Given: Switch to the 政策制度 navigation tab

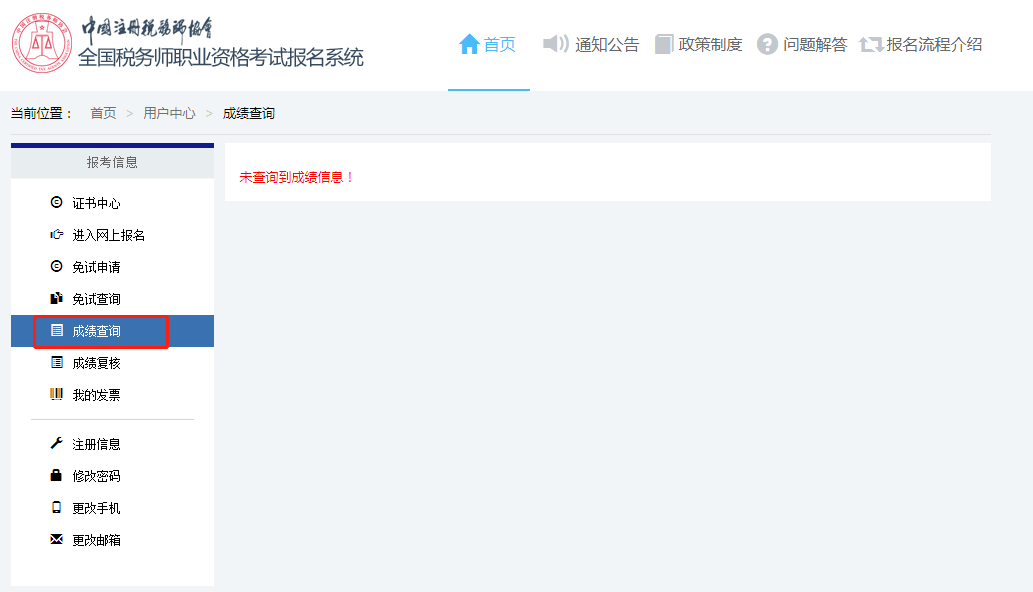Looking at the screenshot, I should [x=709, y=44].
